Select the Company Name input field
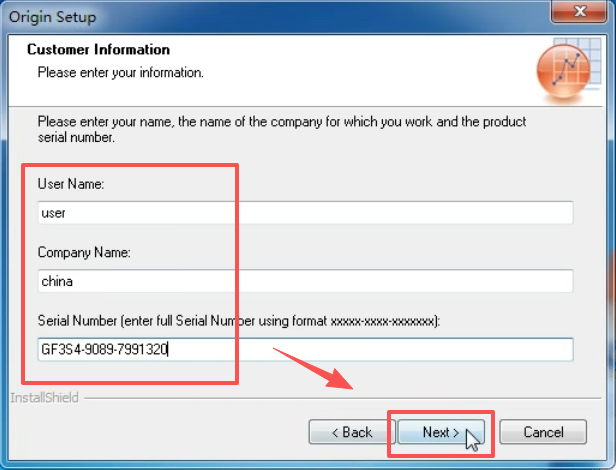Viewport: 616px width, 470px height. 305,281
